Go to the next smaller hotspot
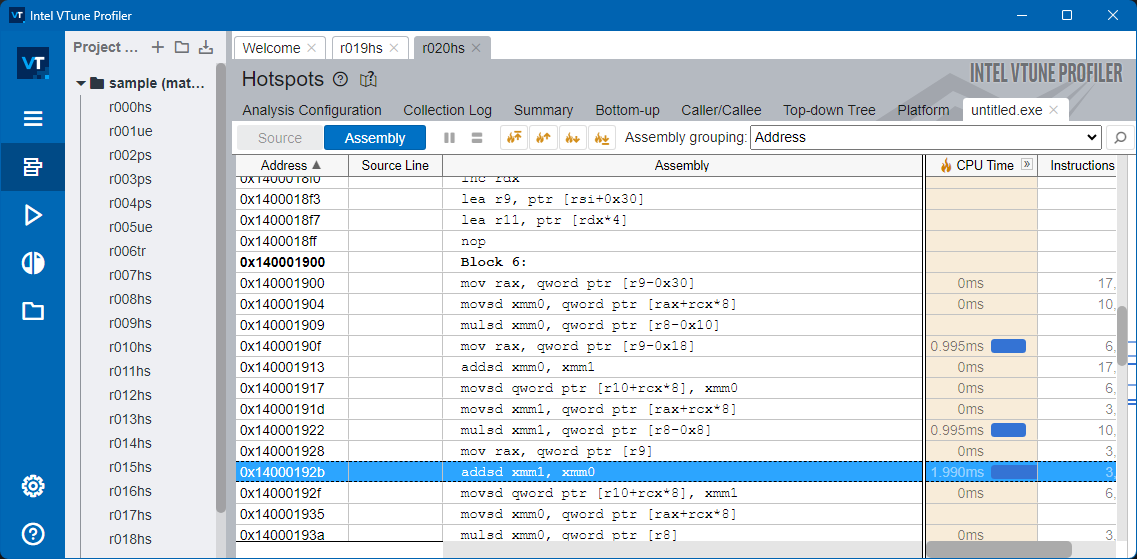 [573, 138]
